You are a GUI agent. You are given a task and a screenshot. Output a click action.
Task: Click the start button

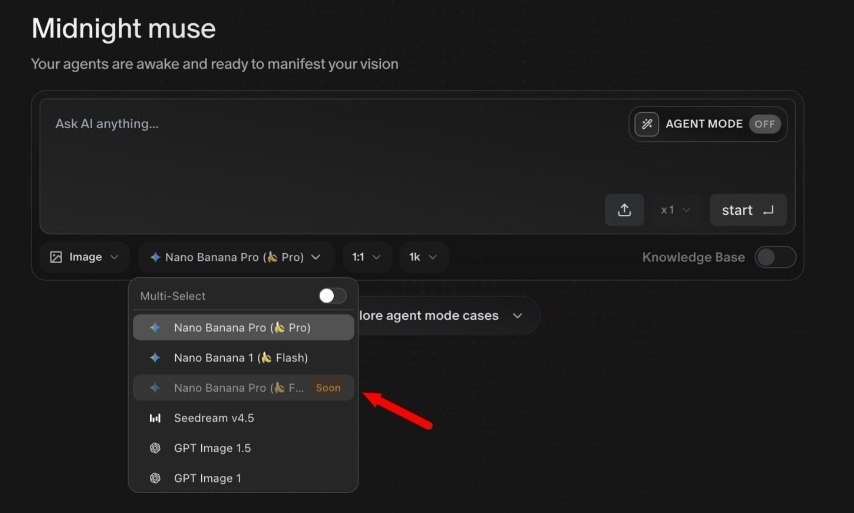point(748,210)
